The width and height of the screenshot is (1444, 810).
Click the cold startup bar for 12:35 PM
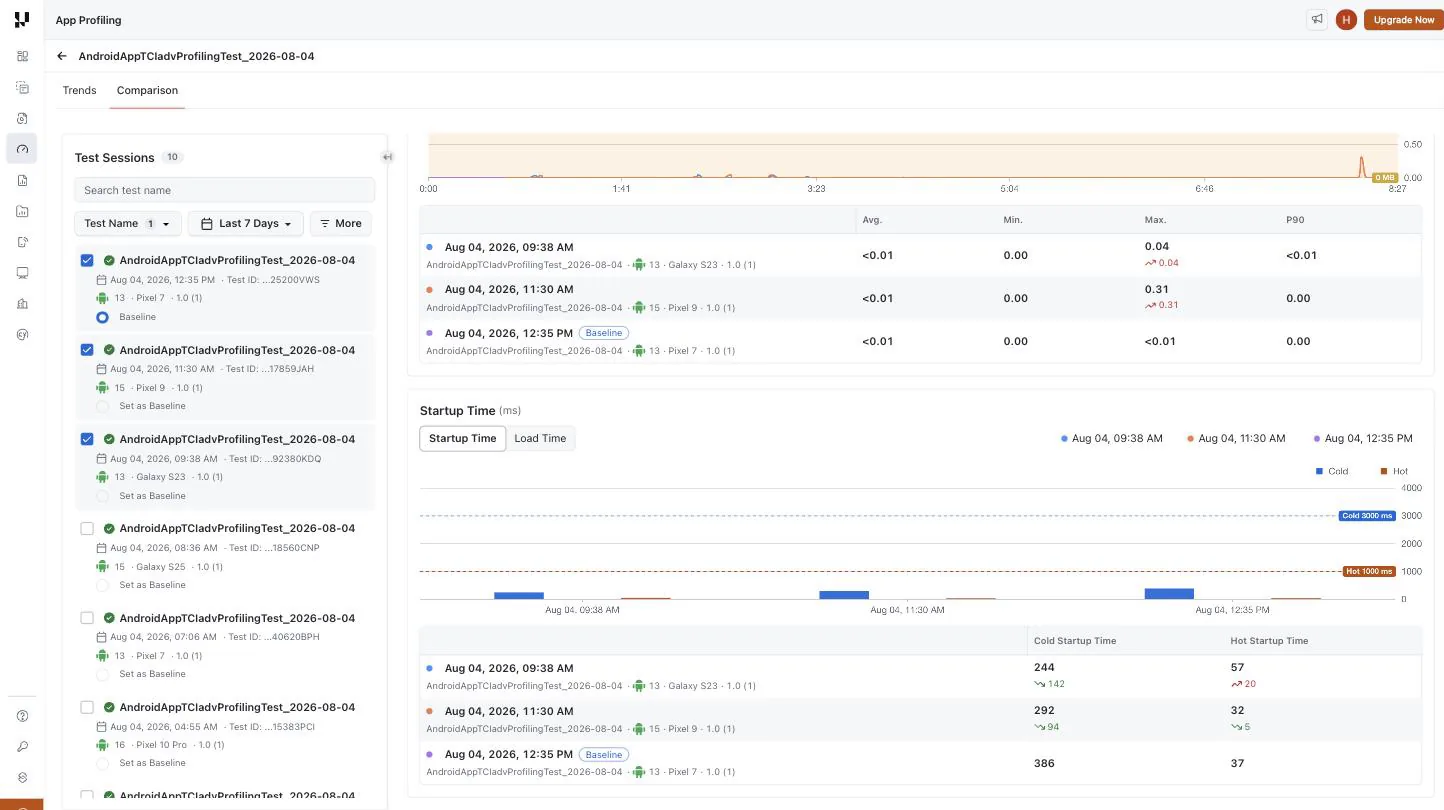pyautogui.click(x=1169, y=594)
